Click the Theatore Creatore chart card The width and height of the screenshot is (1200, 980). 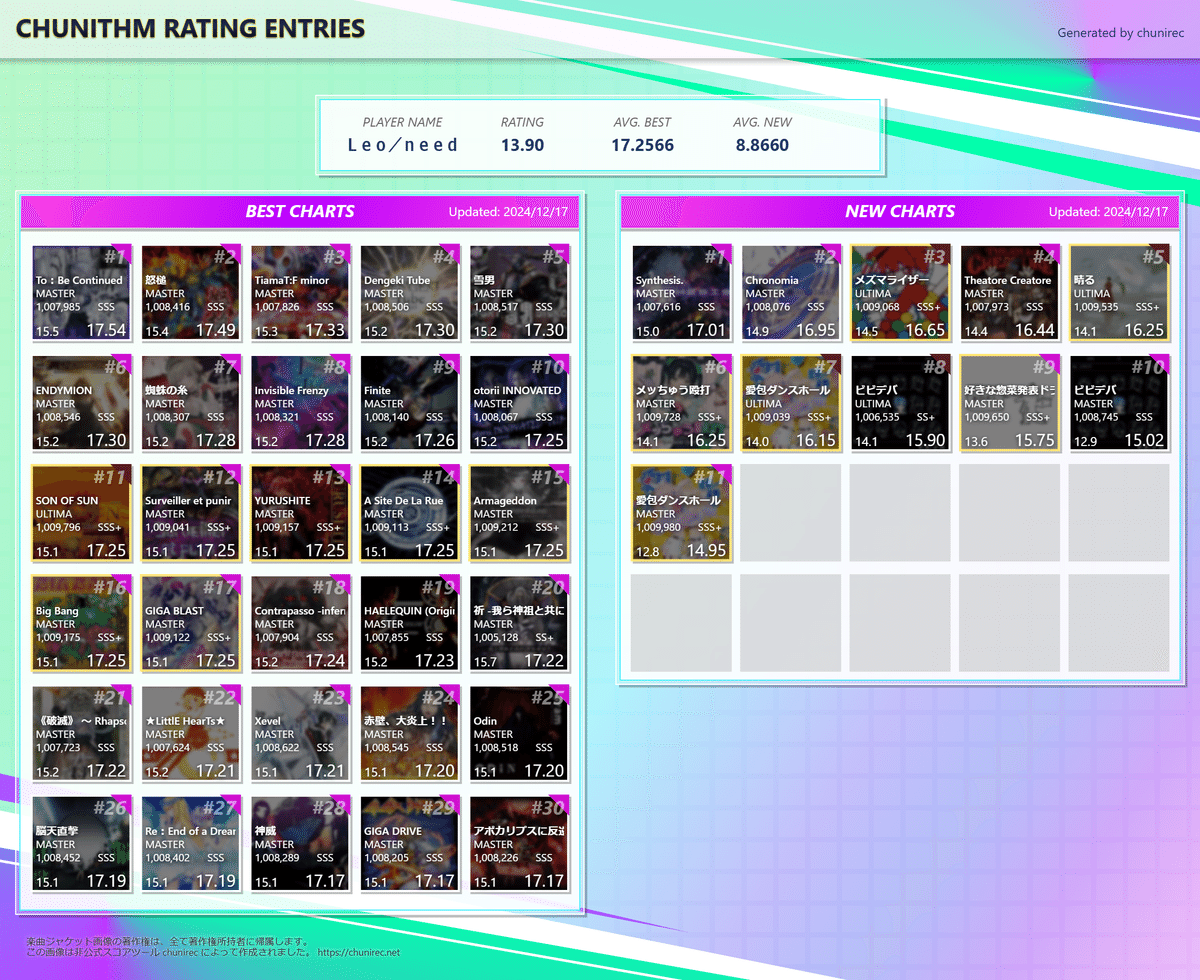[1010, 293]
